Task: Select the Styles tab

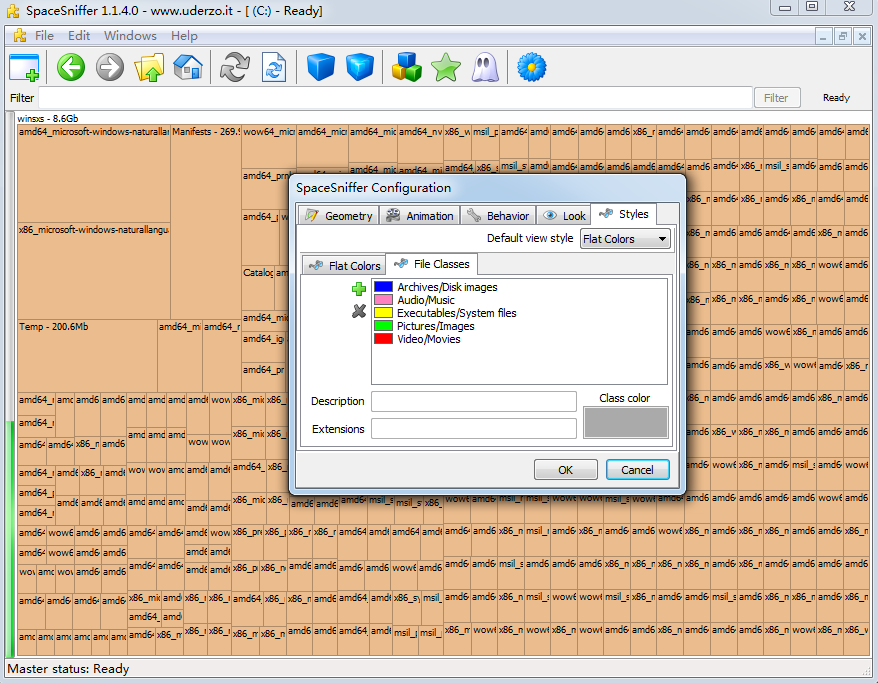Action: (x=624, y=214)
